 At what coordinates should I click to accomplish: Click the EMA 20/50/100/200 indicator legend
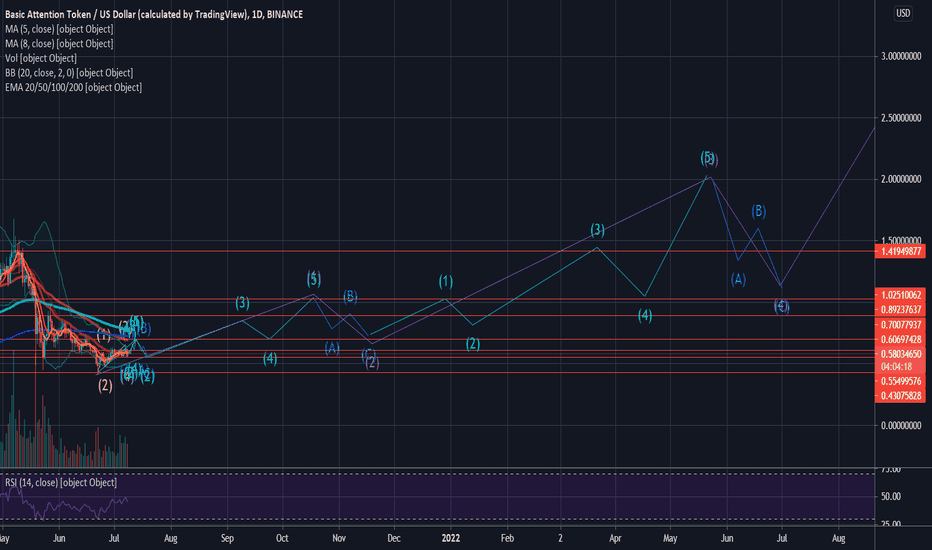(73, 87)
